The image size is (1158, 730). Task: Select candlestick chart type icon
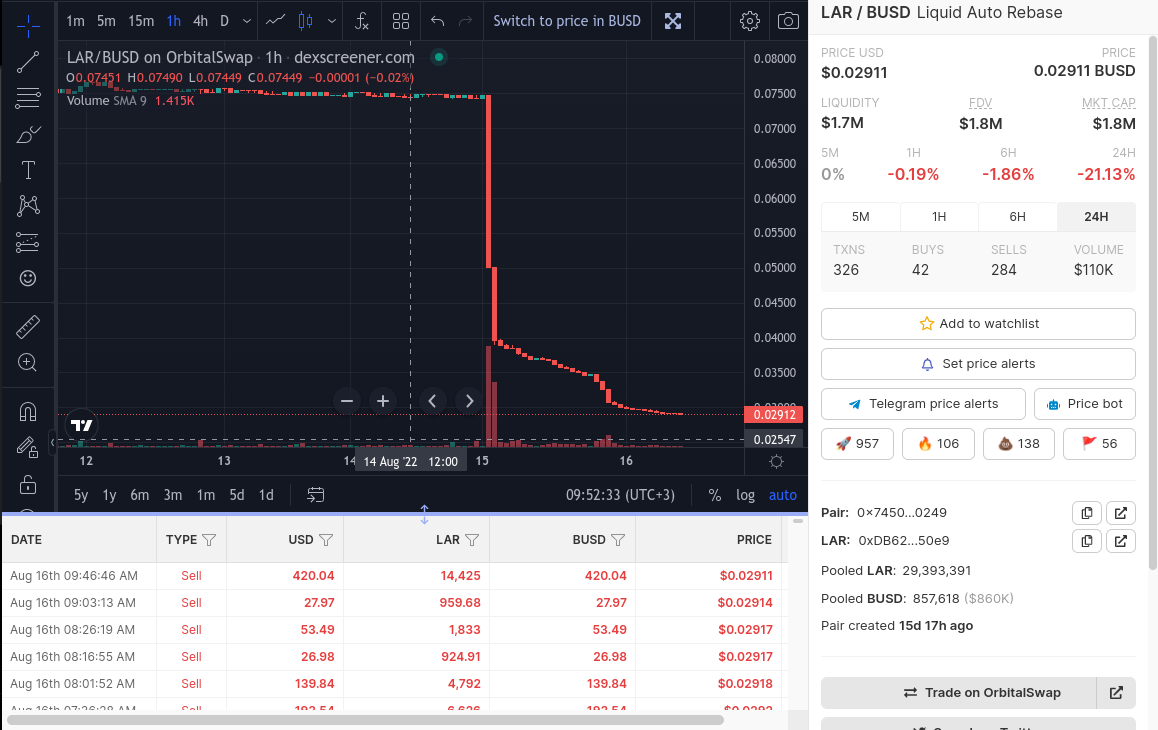point(305,21)
